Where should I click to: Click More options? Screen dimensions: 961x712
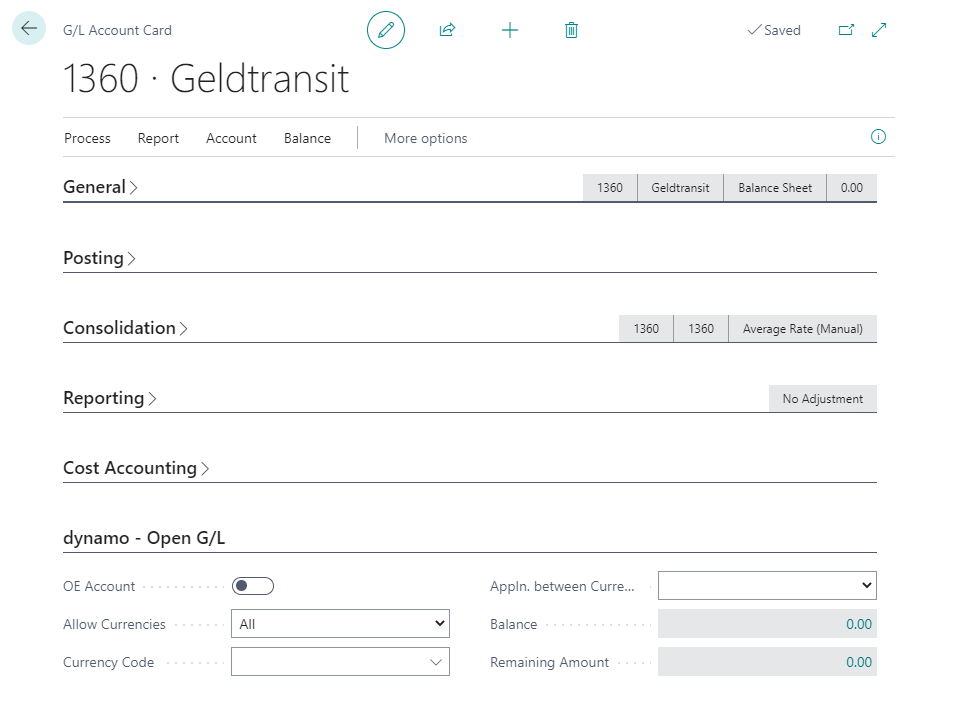coord(425,138)
